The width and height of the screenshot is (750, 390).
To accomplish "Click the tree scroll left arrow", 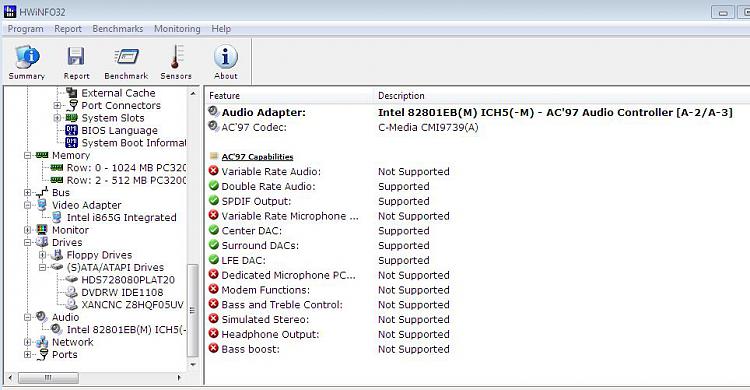I will tap(10, 378).
